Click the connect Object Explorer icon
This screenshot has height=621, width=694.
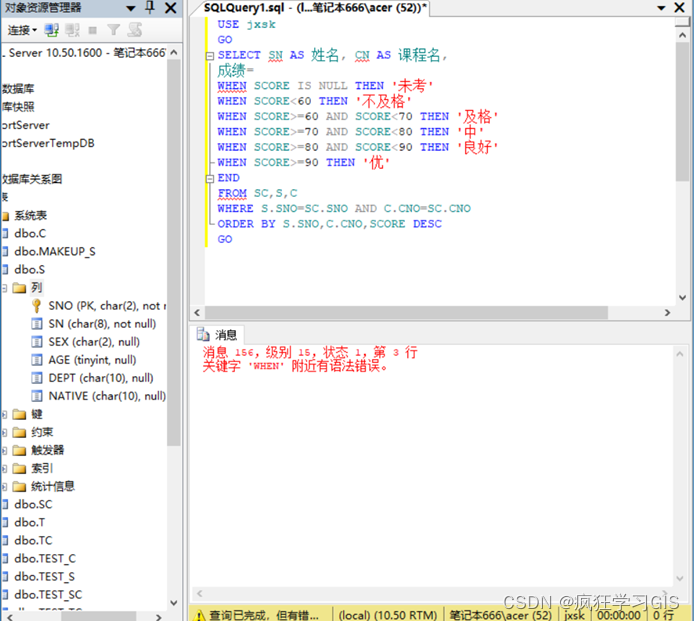point(51,30)
